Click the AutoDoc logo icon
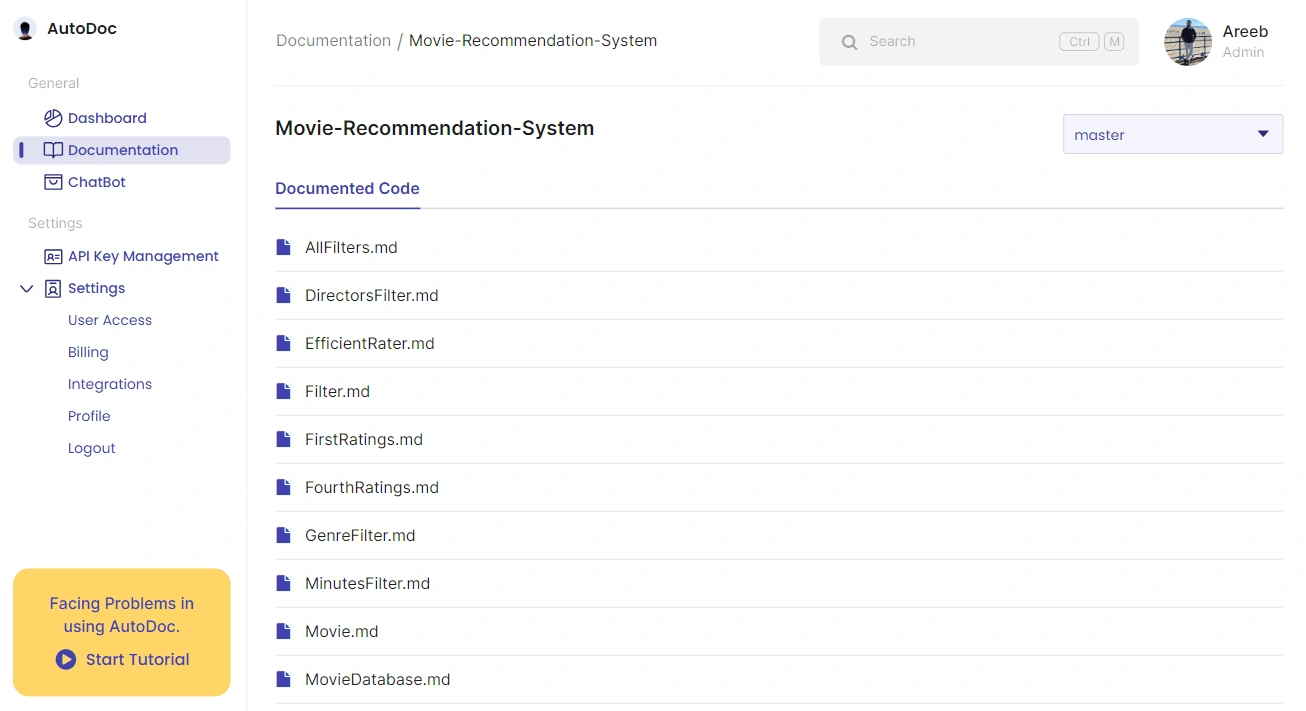Viewport: 1306px width, 711px height. tap(26, 29)
